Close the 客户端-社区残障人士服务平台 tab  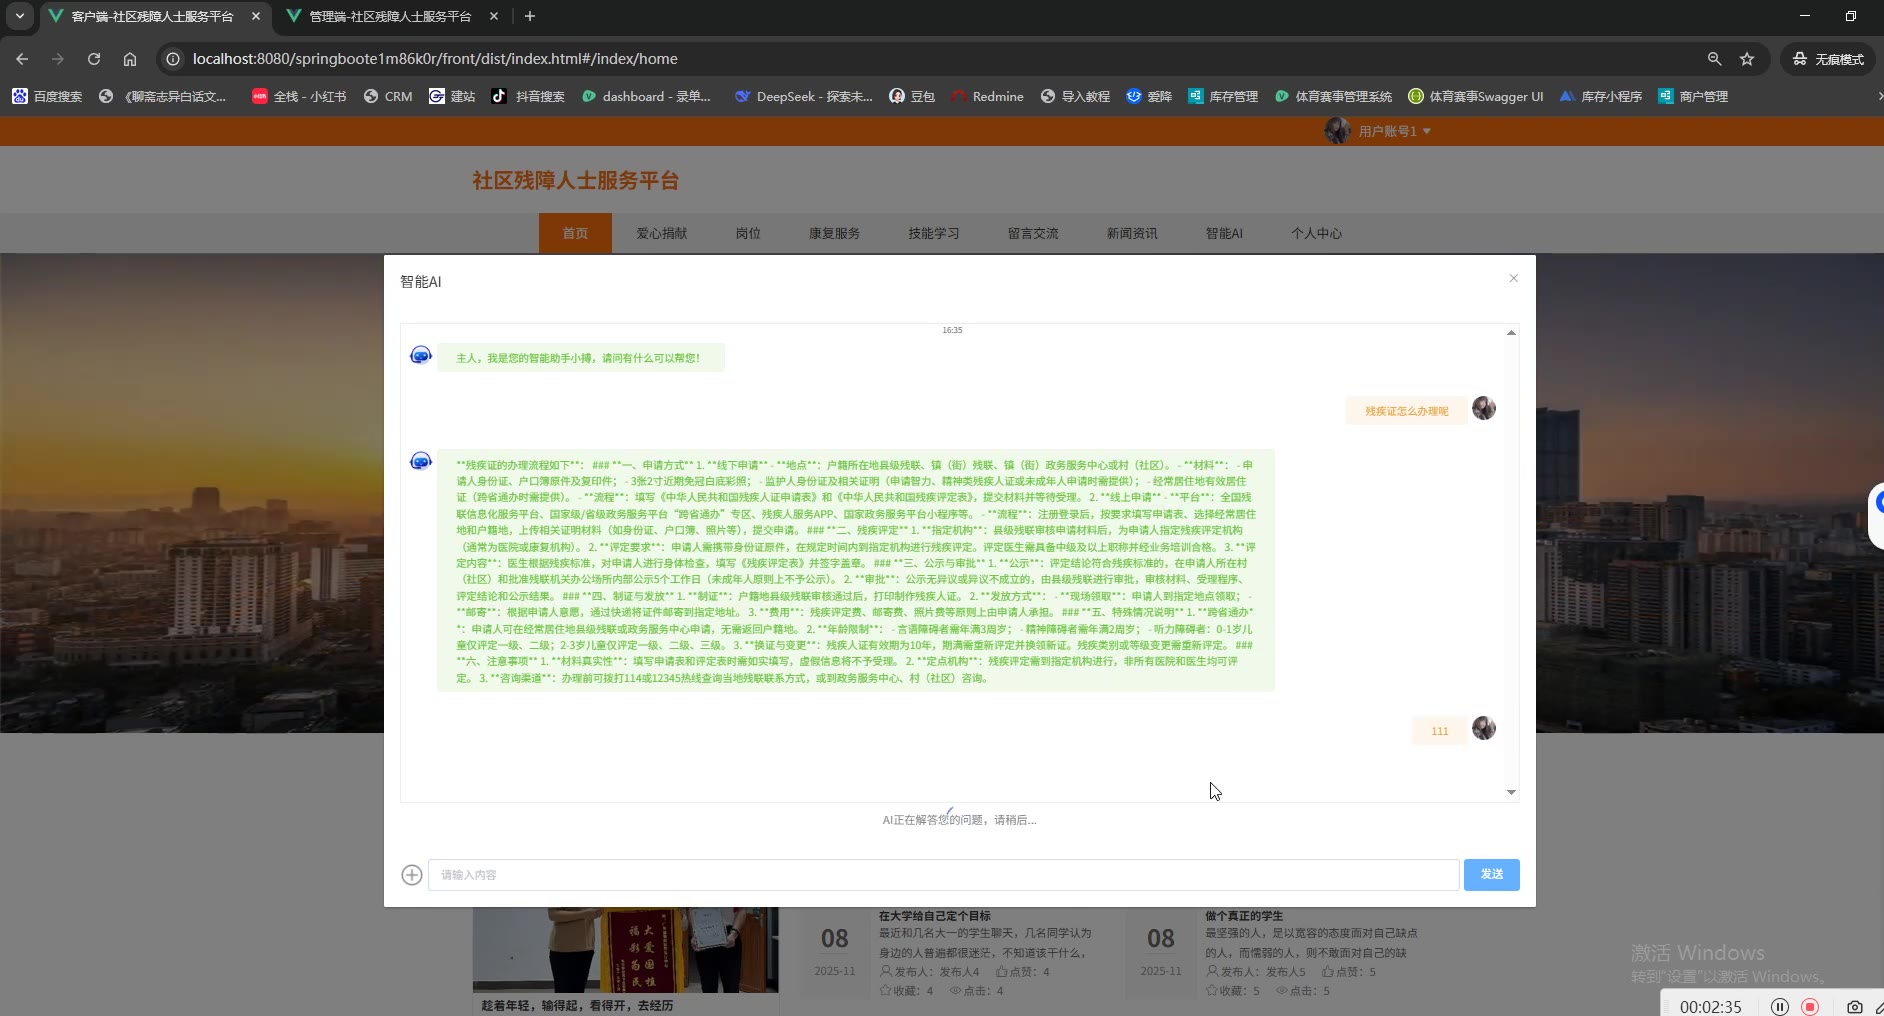256,16
